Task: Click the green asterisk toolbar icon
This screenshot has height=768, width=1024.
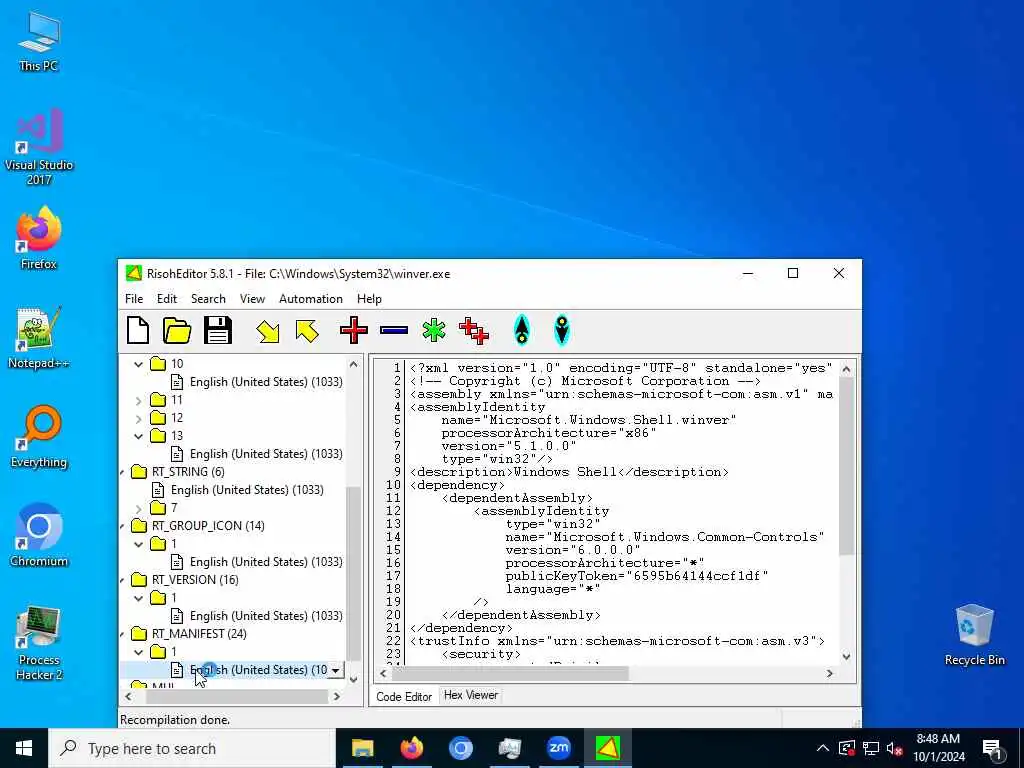Action: (434, 330)
